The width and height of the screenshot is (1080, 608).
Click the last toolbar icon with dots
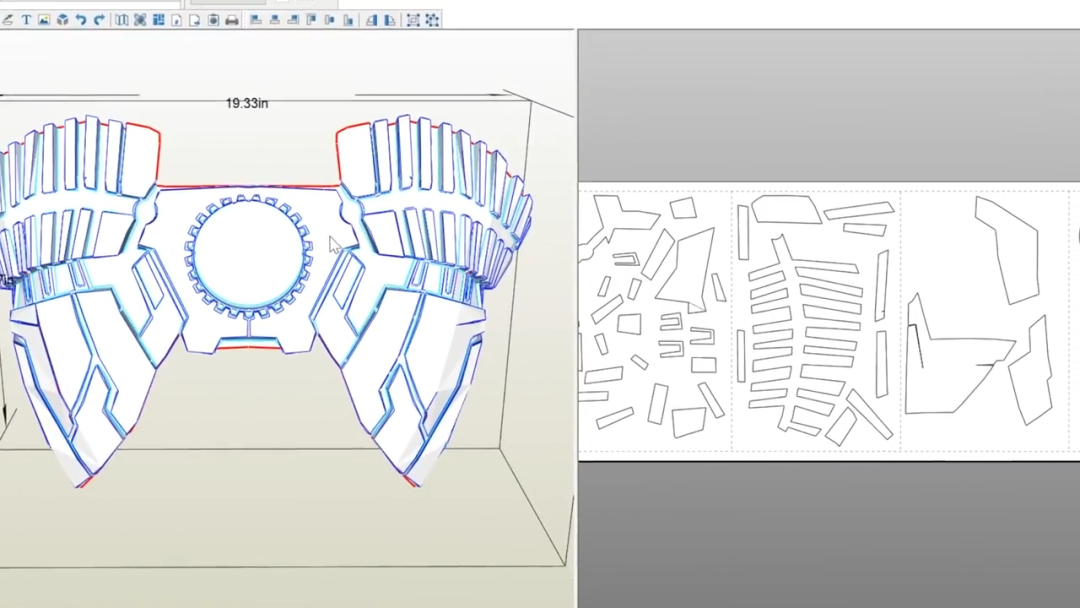(433, 20)
